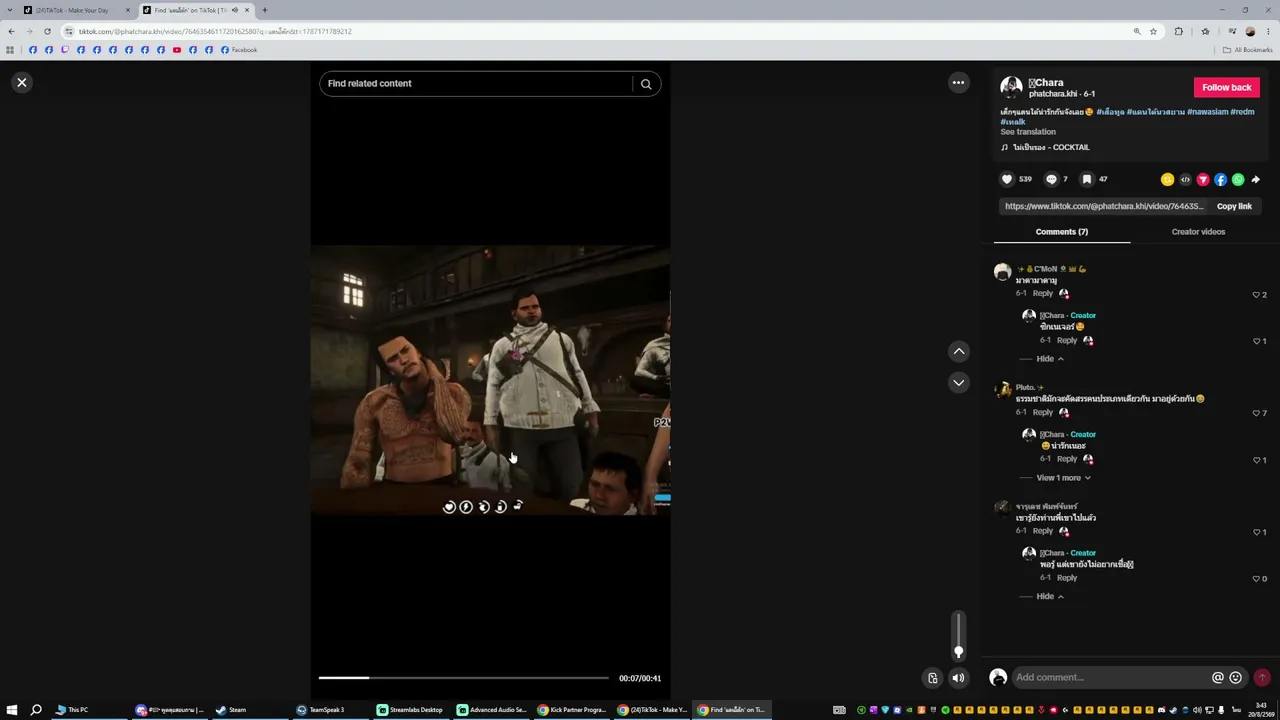
Task: Open Streamlabs Desktop from the taskbar
Action: tap(410, 710)
